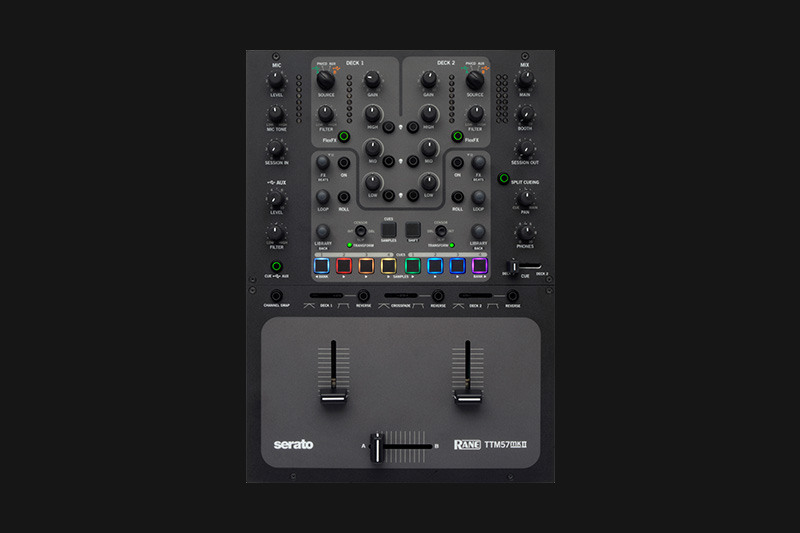Click the A/B crossfader handle
The width and height of the screenshot is (800, 533).
tap(378, 448)
